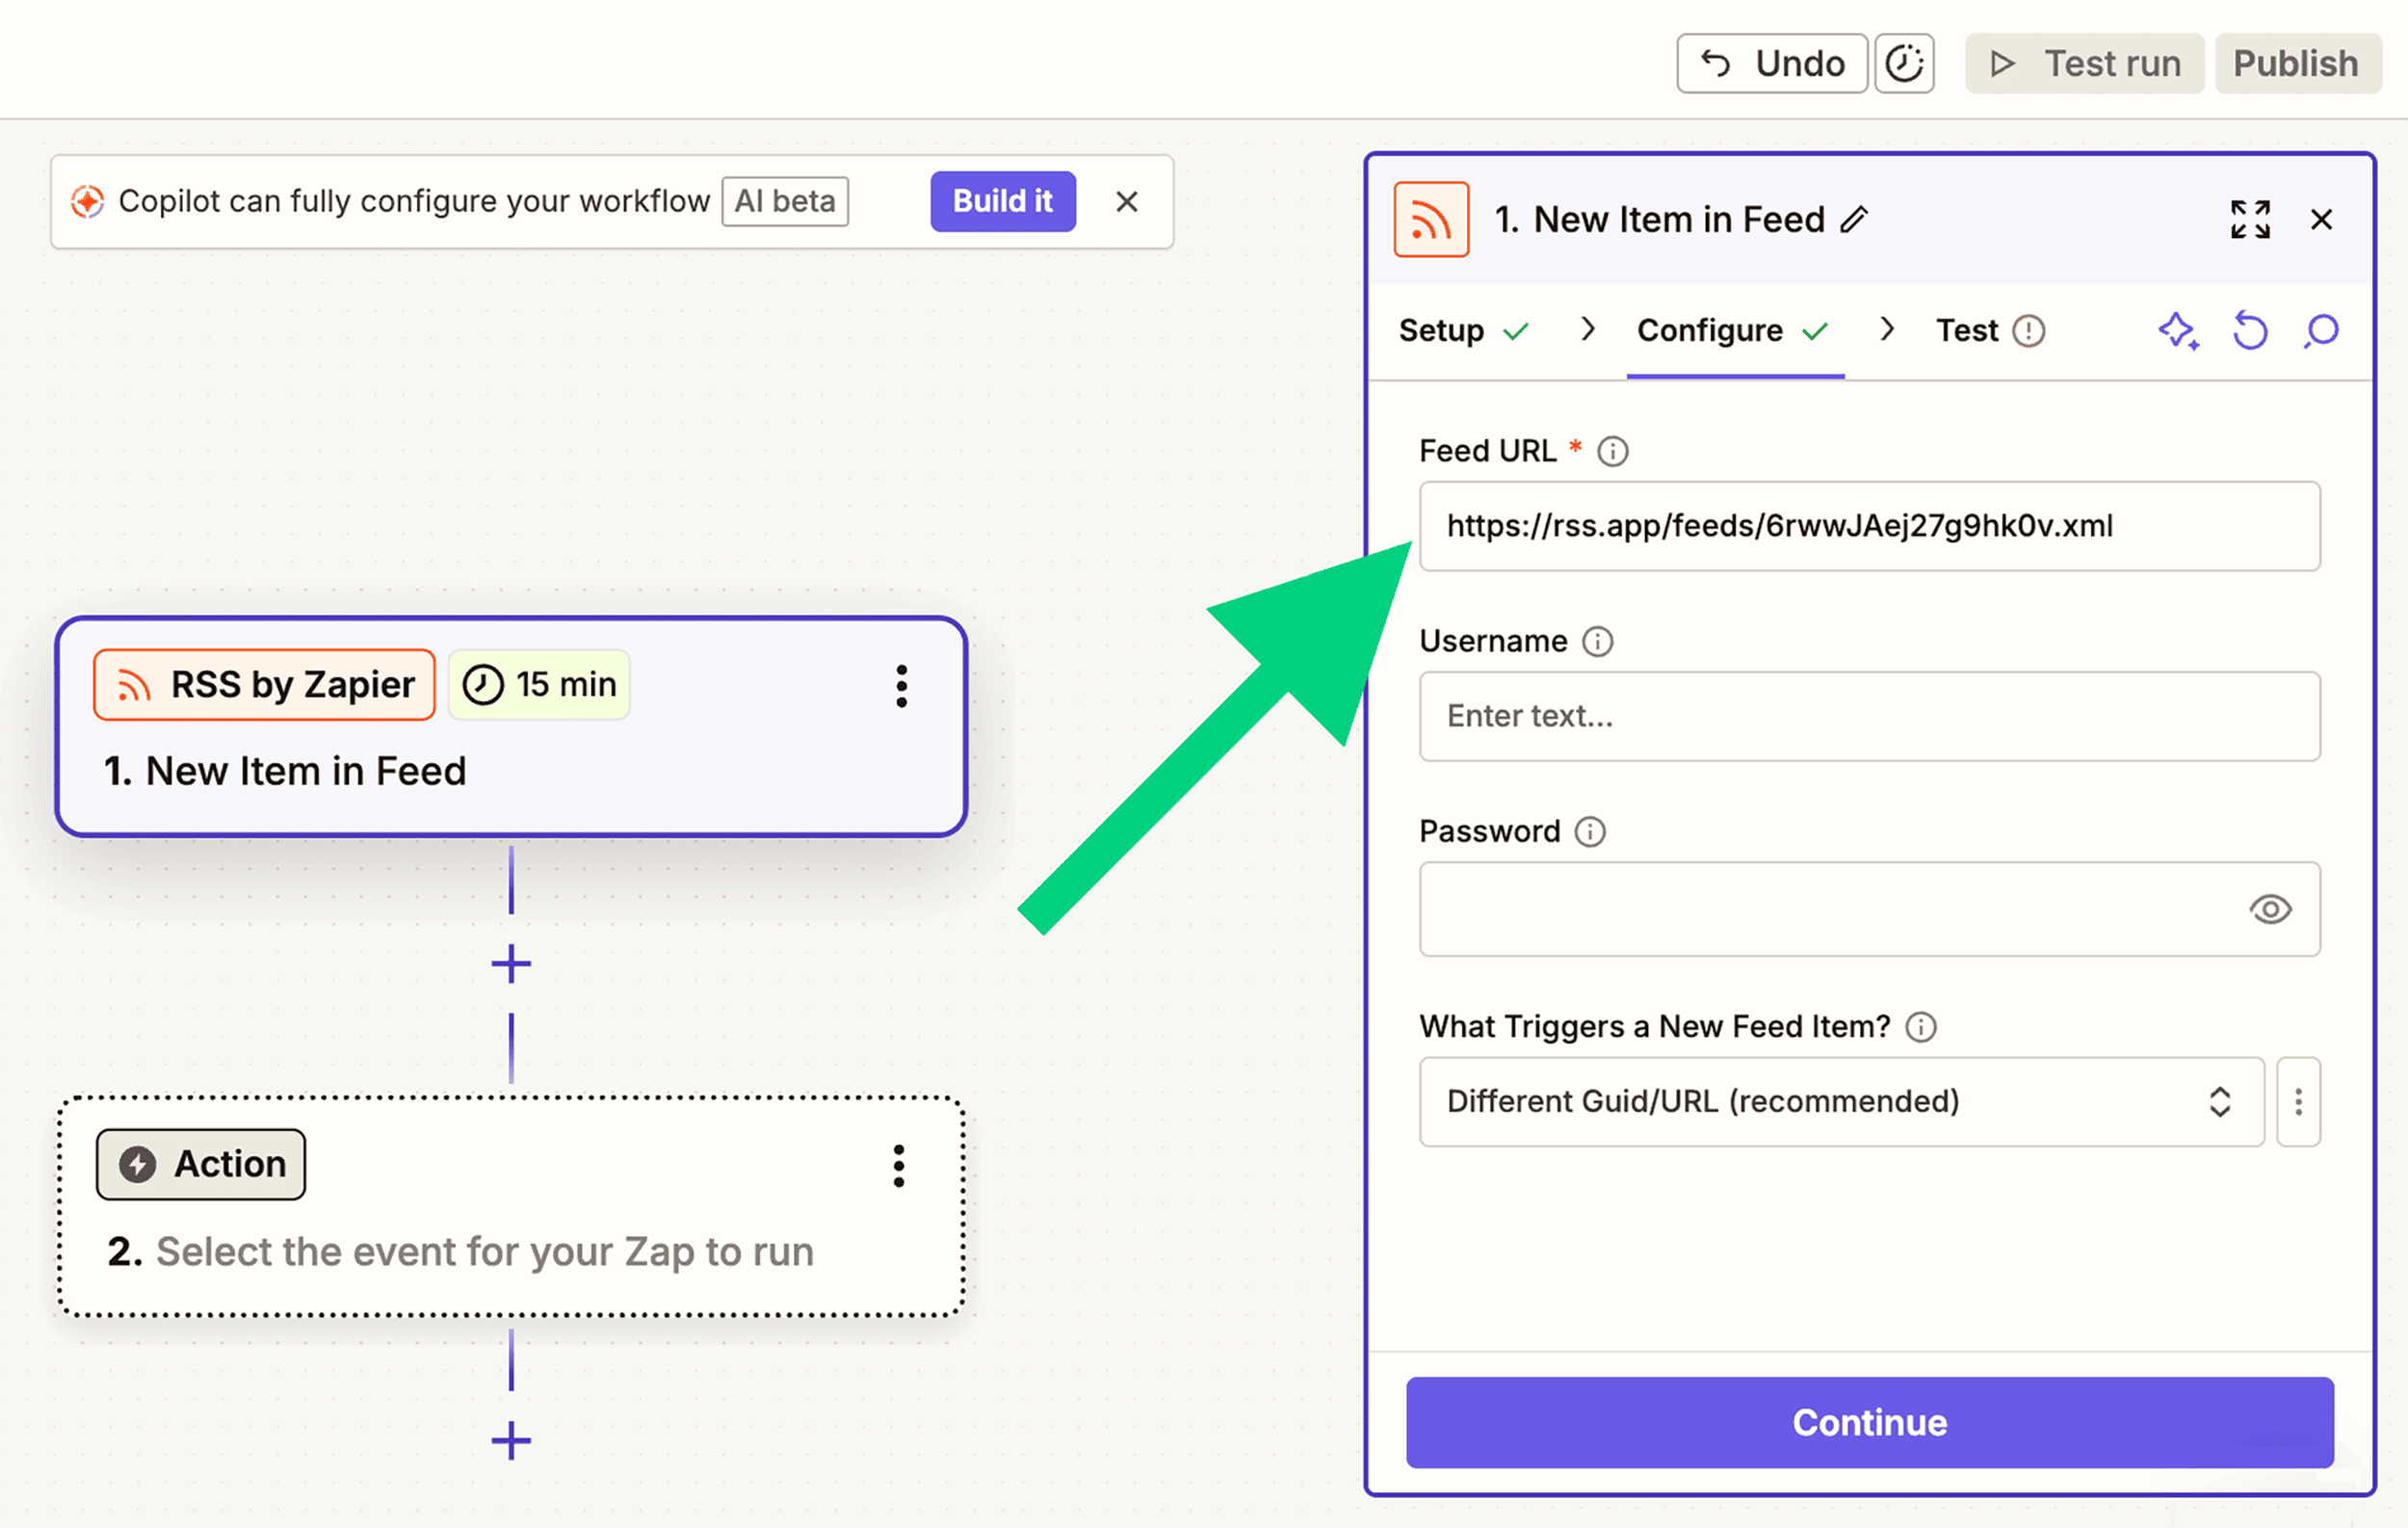Open Zap run history via the clock icon beside Undo

coord(1905,63)
